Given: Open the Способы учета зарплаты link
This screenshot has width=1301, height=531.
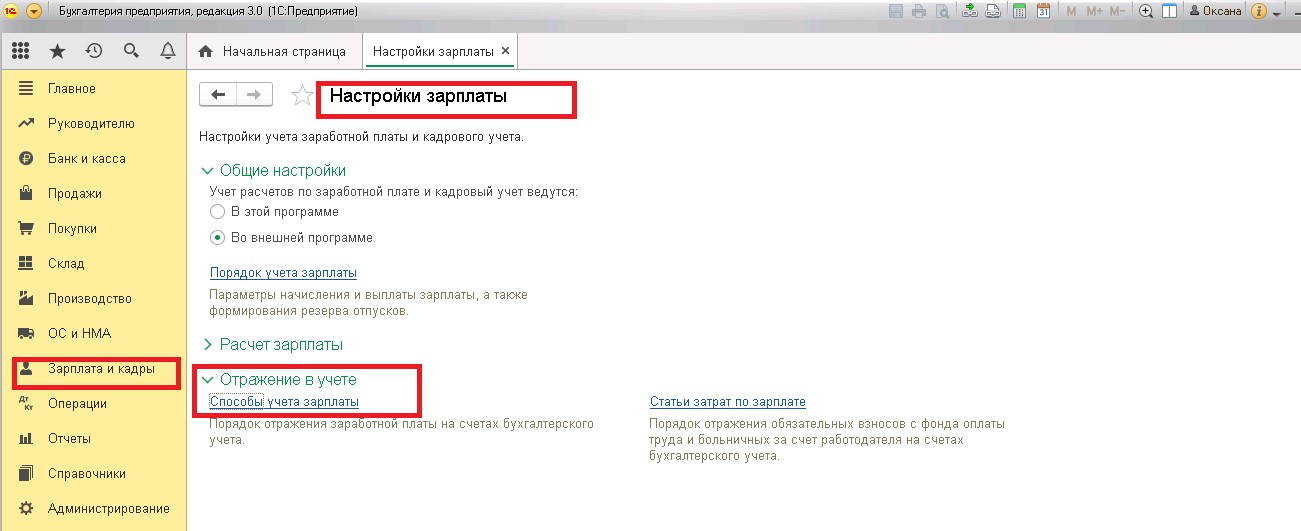Looking at the screenshot, I should (284, 402).
